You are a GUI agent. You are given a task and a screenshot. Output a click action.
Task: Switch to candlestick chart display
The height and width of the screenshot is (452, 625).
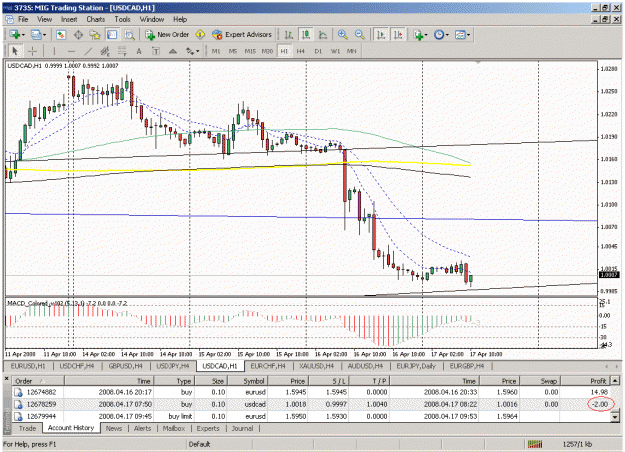click(x=306, y=35)
